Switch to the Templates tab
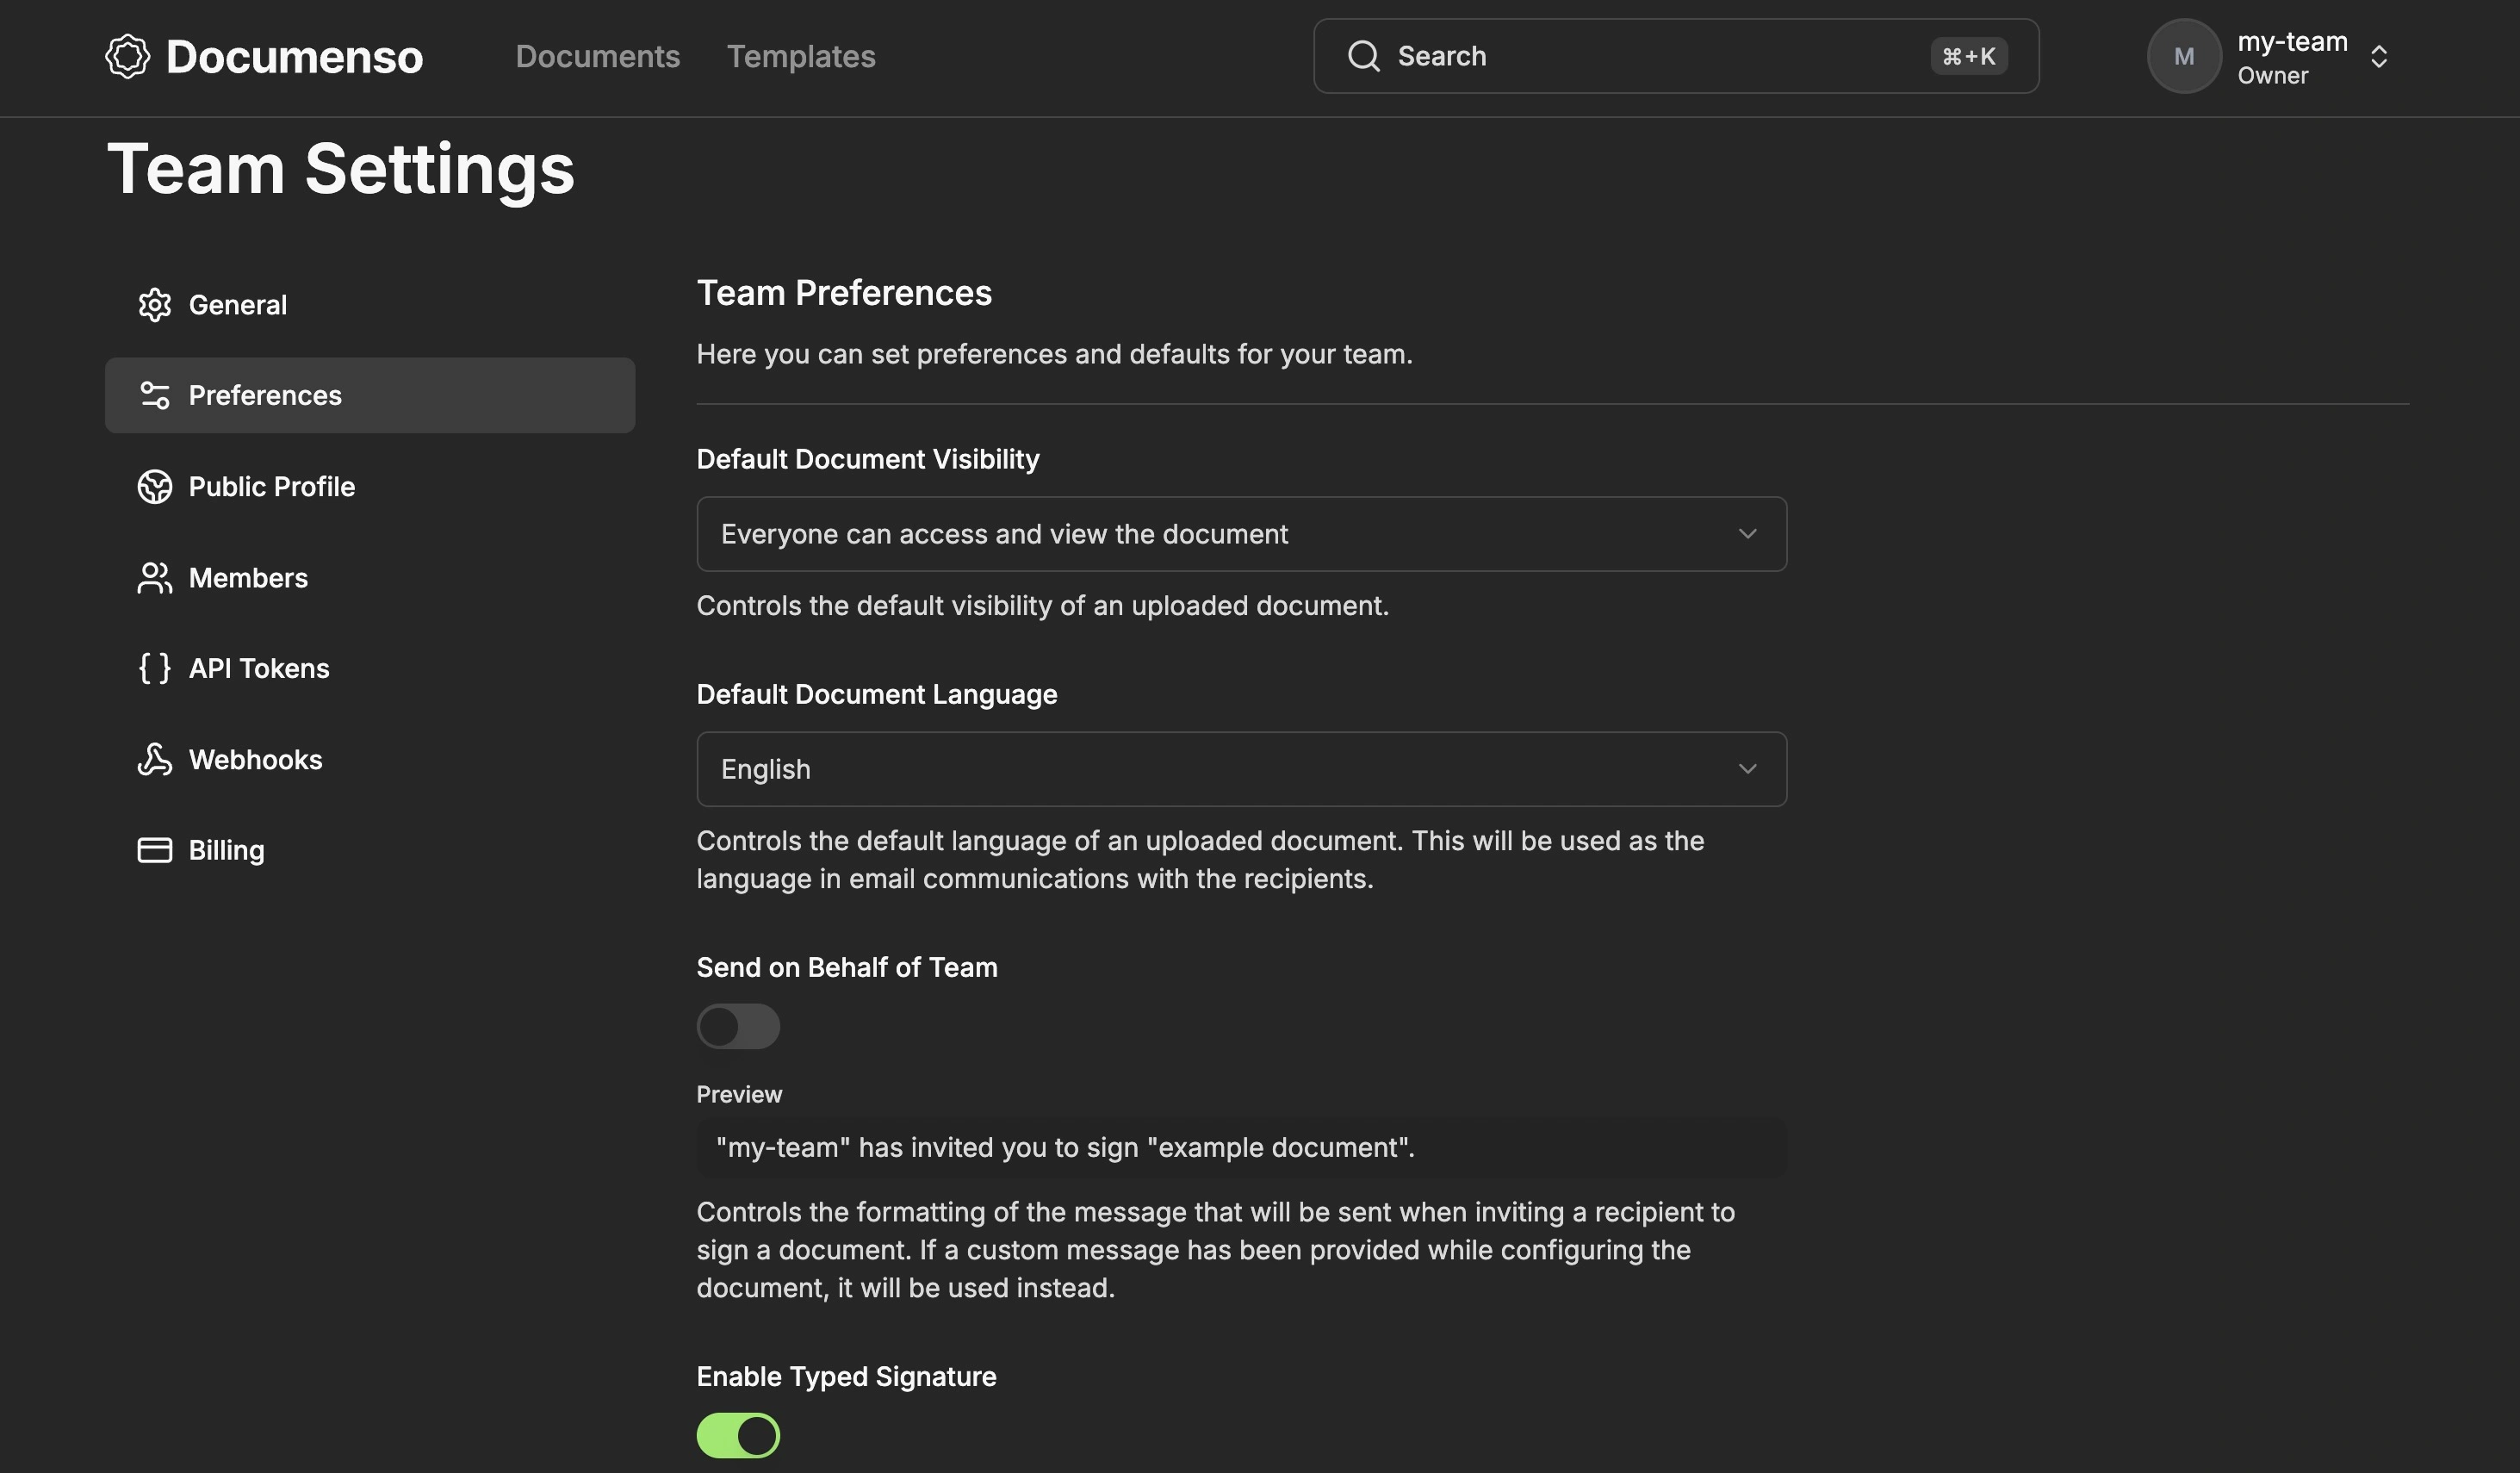 (800, 57)
